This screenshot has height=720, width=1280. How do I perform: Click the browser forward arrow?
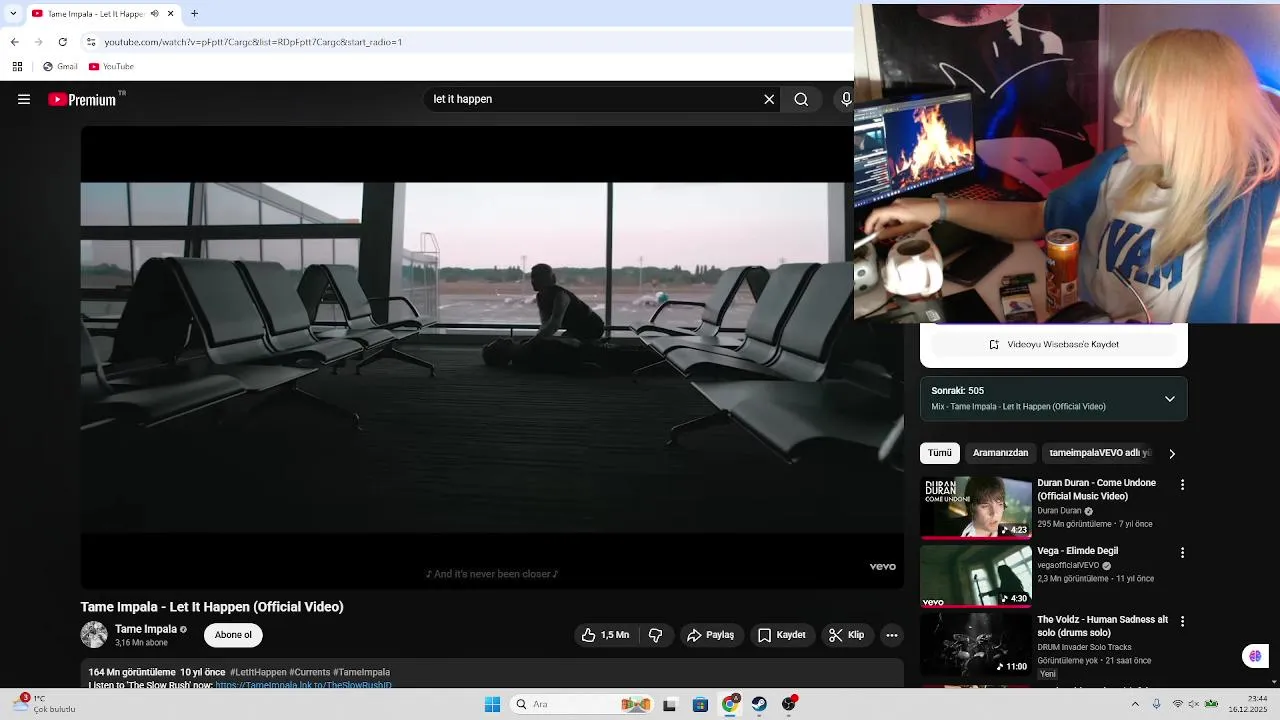[40, 43]
